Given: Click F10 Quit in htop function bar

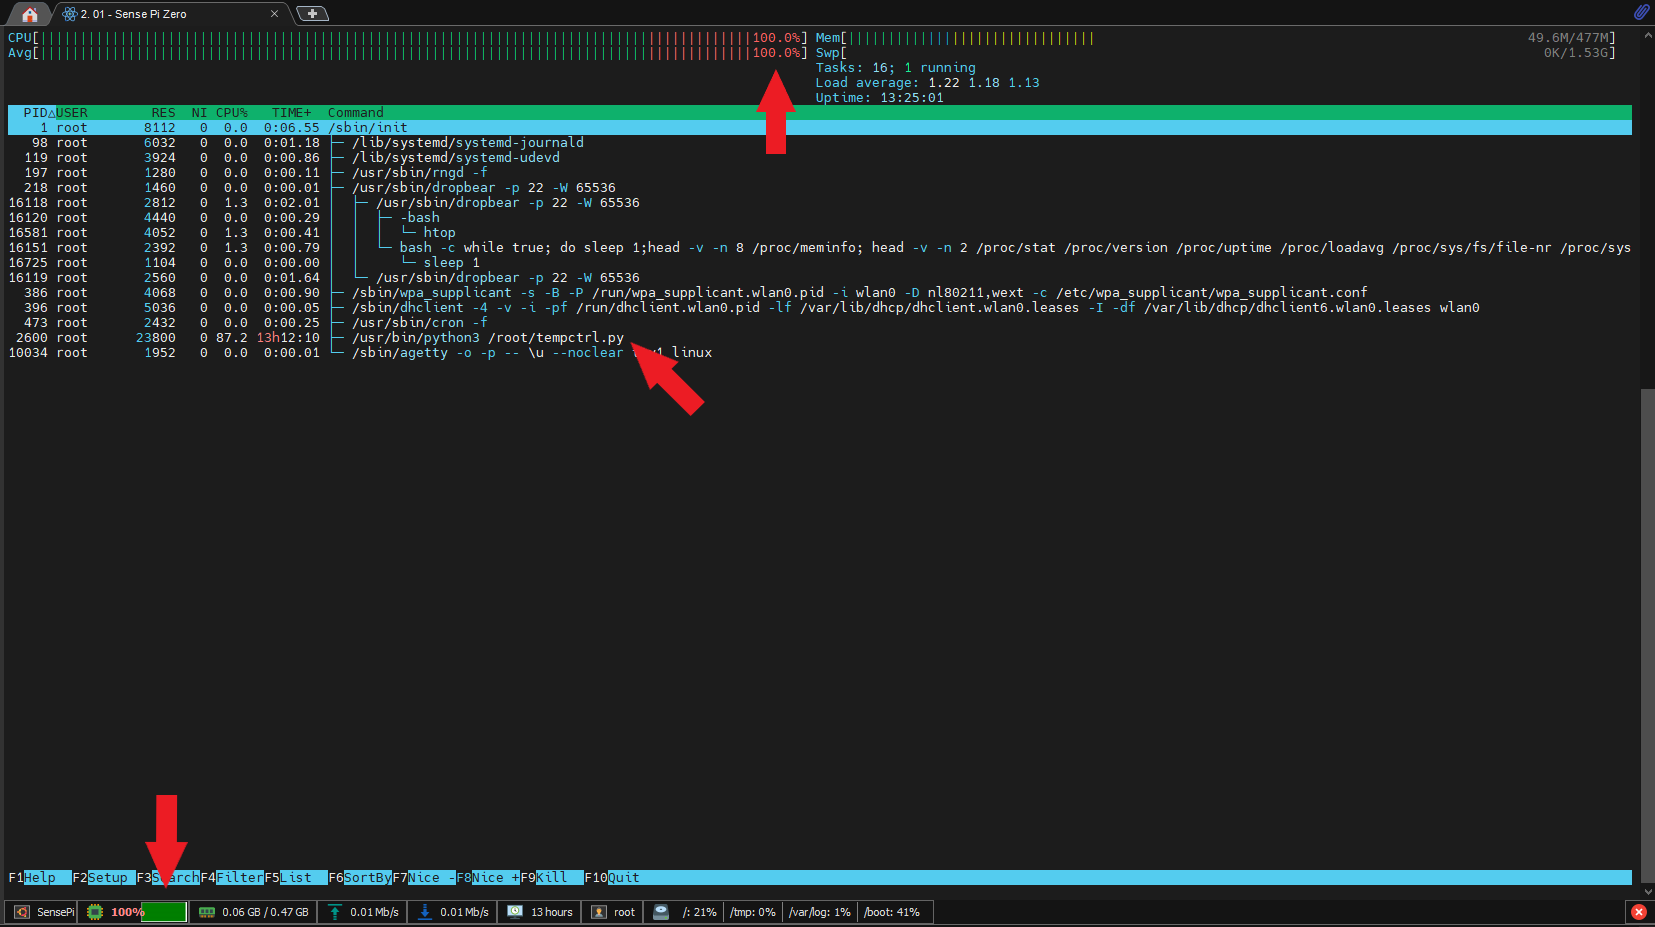Looking at the screenshot, I should tap(612, 878).
